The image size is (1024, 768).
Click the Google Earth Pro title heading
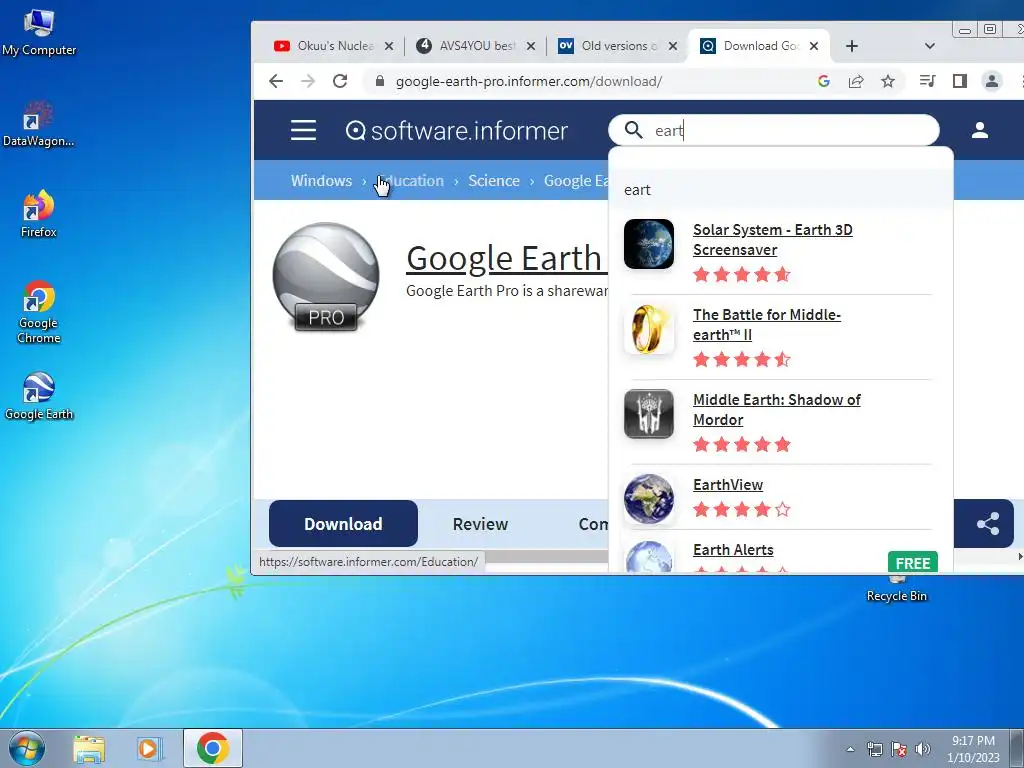(506, 258)
